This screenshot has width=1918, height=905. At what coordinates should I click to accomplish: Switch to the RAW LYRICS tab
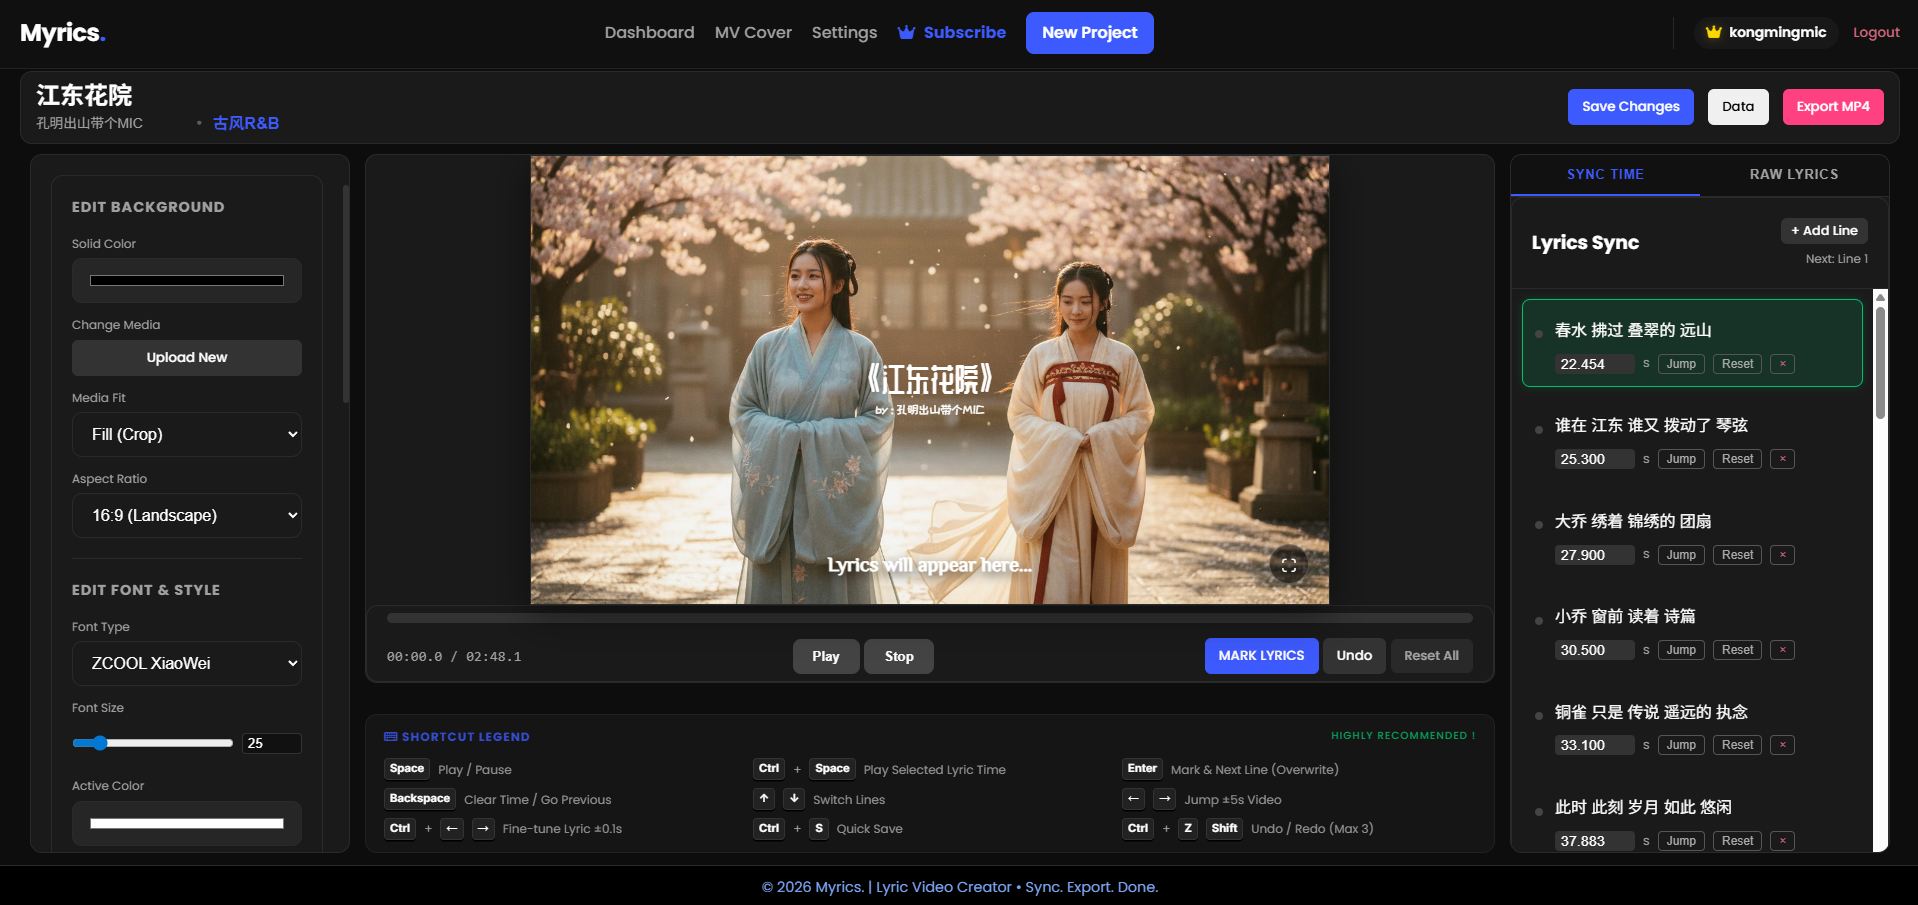(1793, 174)
